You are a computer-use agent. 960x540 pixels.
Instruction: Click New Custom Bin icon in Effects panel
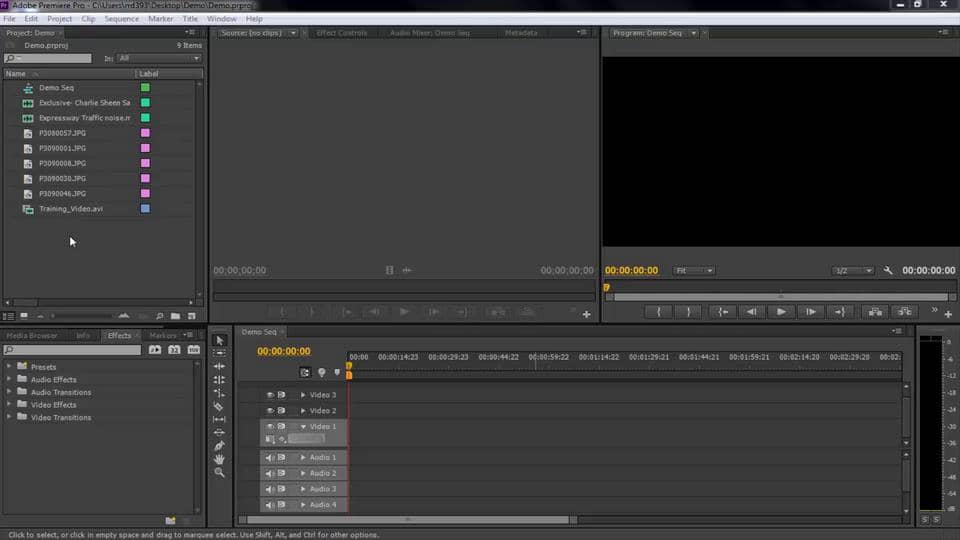pos(170,520)
